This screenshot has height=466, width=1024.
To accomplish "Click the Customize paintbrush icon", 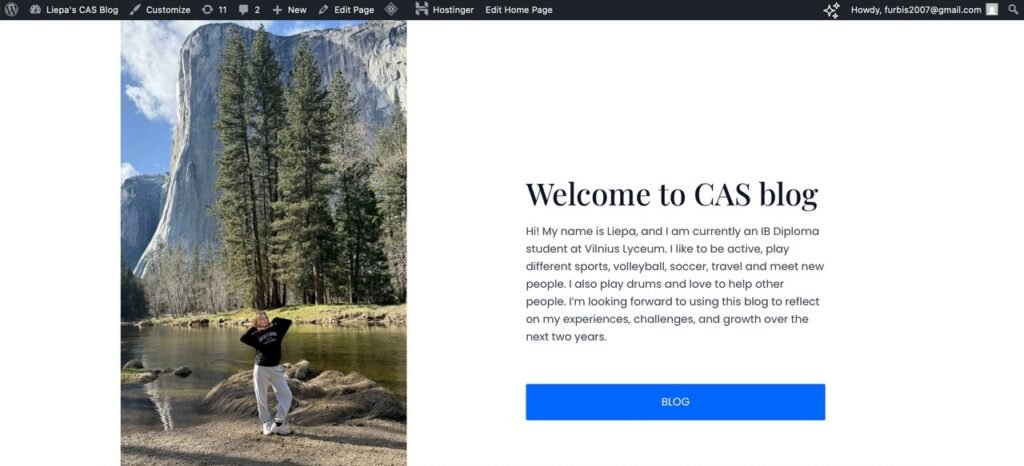I will (x=135, y=10).
